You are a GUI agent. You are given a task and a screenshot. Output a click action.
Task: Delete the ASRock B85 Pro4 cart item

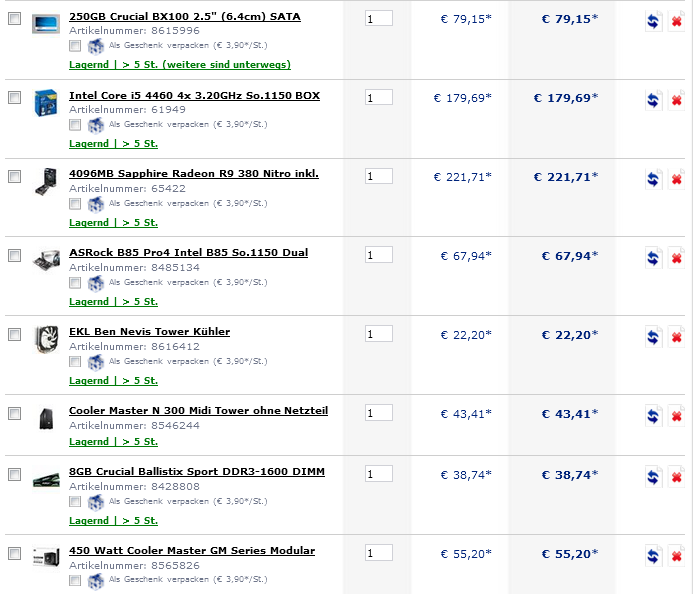pyautogui.click(x=676, y=258)
